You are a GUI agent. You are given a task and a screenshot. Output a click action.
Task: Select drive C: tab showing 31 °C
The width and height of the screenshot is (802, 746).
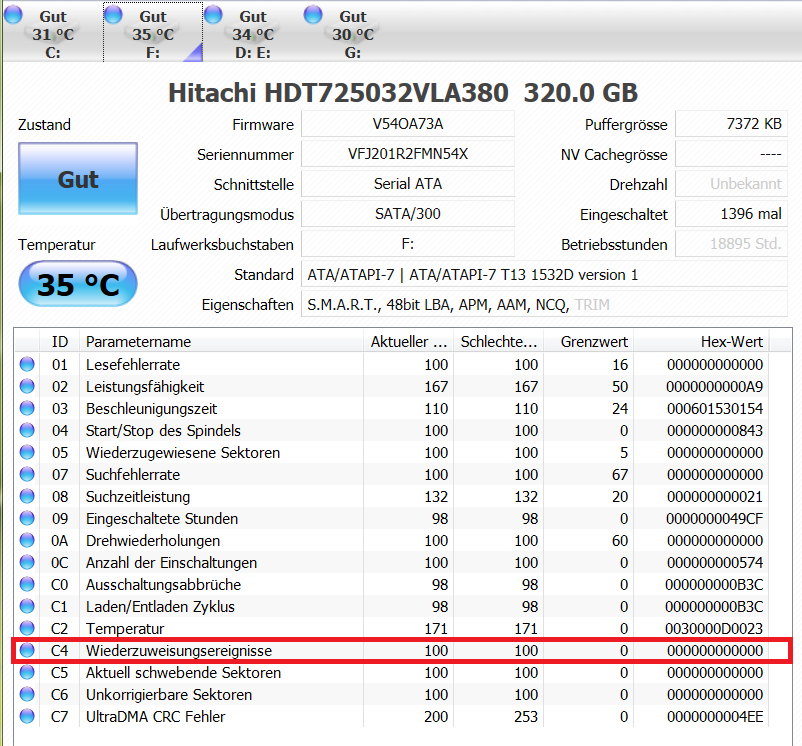pyautogui.click(x=53, y=32)
